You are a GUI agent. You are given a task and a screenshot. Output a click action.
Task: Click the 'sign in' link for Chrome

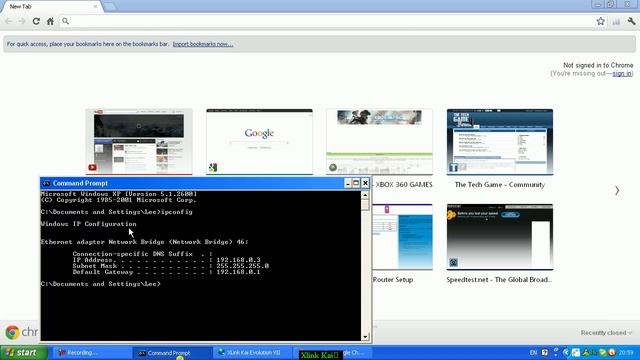point(622,73)
